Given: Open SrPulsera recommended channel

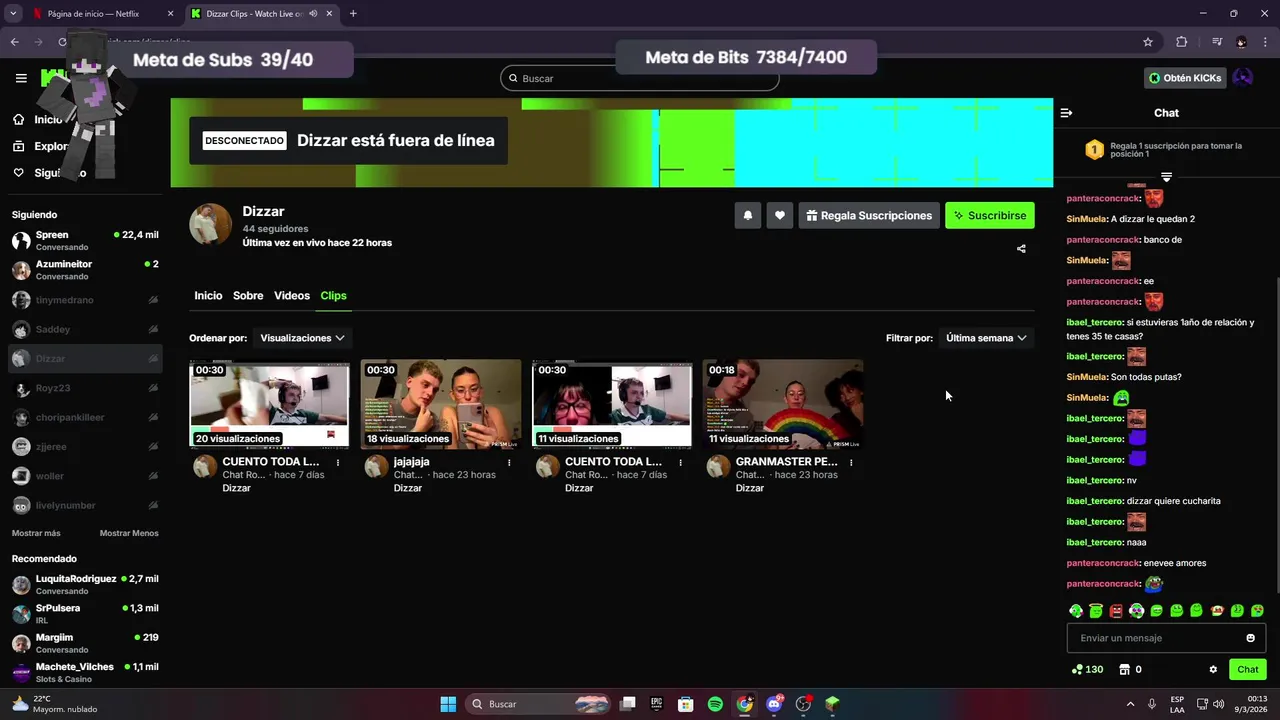Looking at the screenshot, I should point(85,613).
